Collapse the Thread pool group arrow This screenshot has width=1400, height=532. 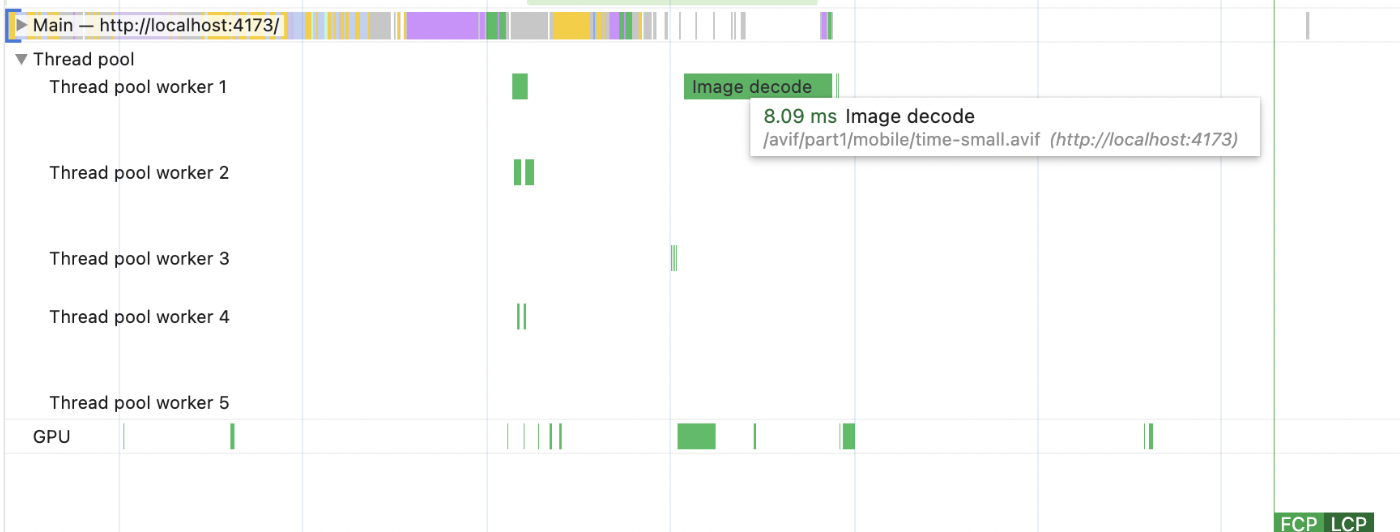pyautogui.click(x=22, y=60)
